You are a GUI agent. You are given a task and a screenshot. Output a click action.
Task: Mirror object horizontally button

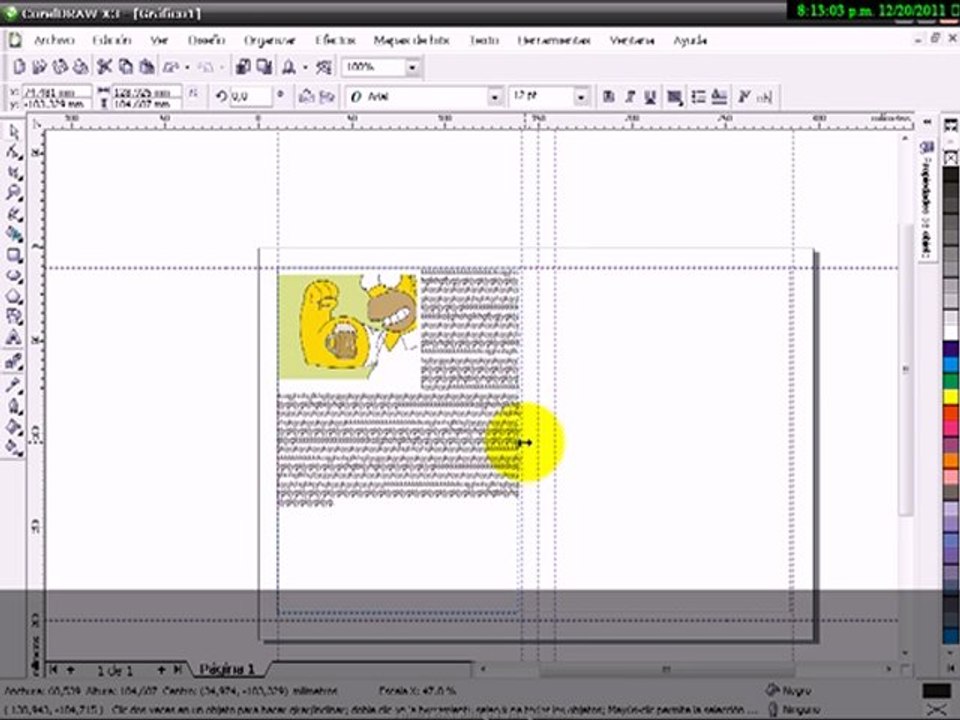coord(307,96)
